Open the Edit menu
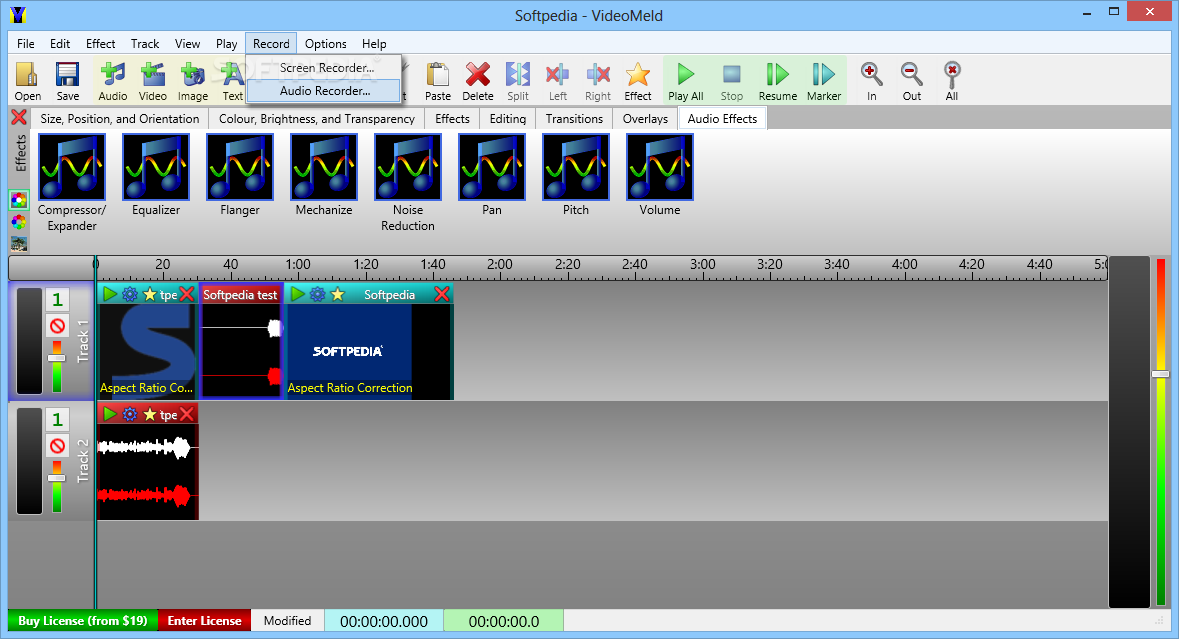This screenshot has height=639, width=1179. [x=60, y=44]
